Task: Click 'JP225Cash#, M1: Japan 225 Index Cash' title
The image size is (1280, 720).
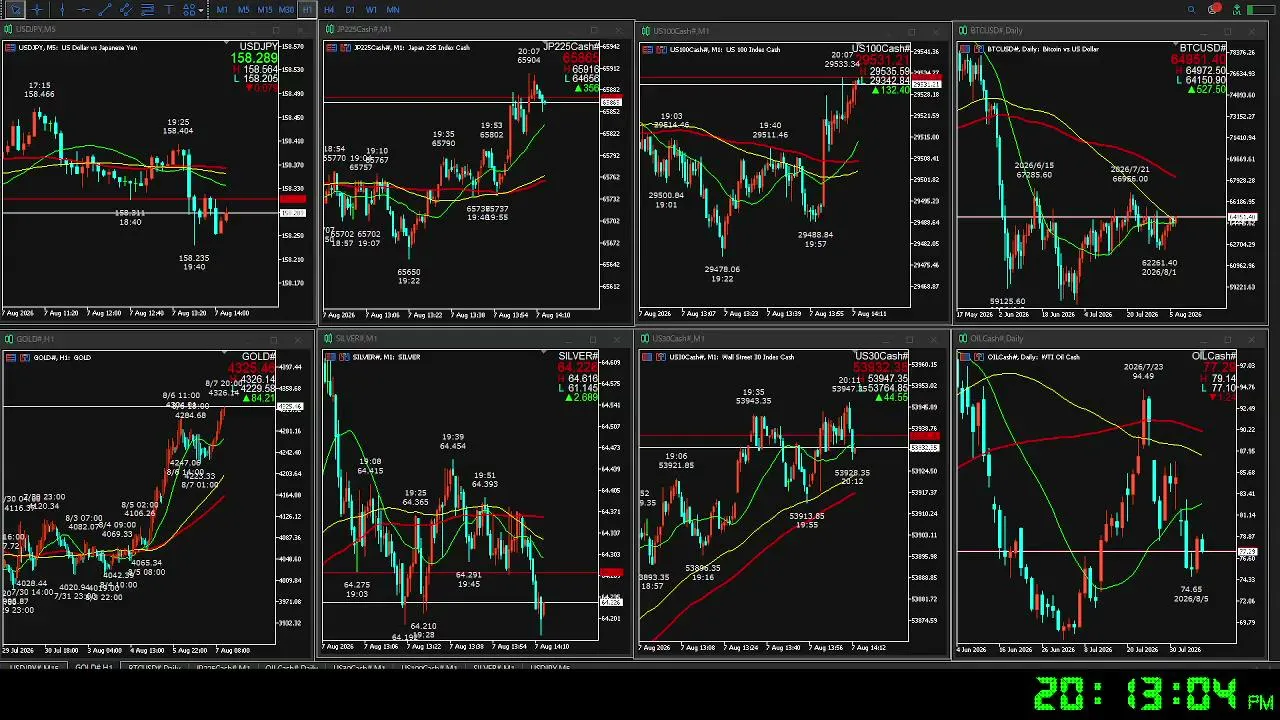Action: point(411,47)
